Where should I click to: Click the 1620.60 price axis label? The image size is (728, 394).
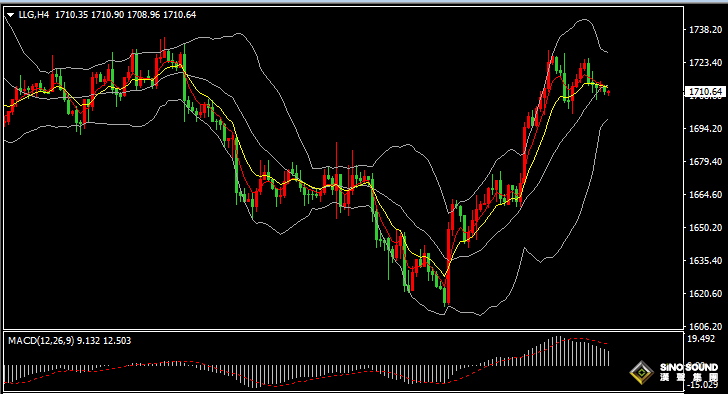coord(705,293)
